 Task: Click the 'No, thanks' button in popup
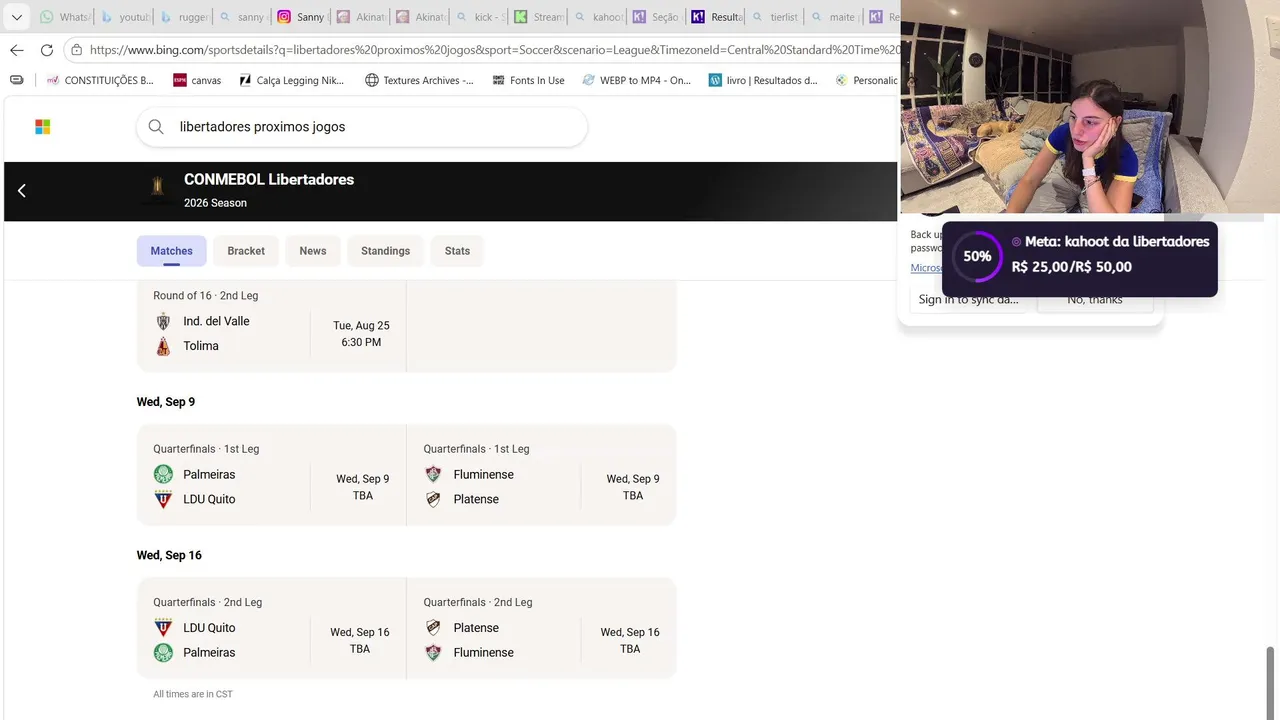pos(1095,300)
